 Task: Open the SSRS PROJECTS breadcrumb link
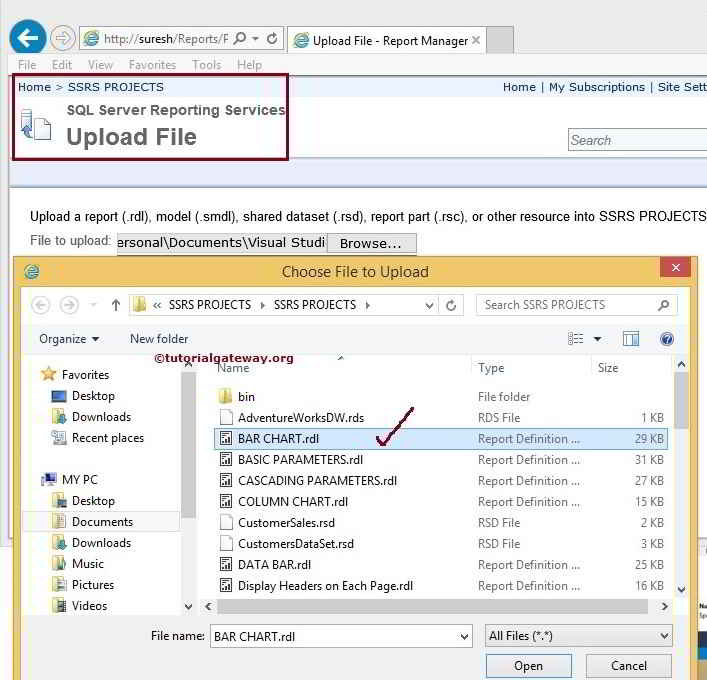click(115, 87)
